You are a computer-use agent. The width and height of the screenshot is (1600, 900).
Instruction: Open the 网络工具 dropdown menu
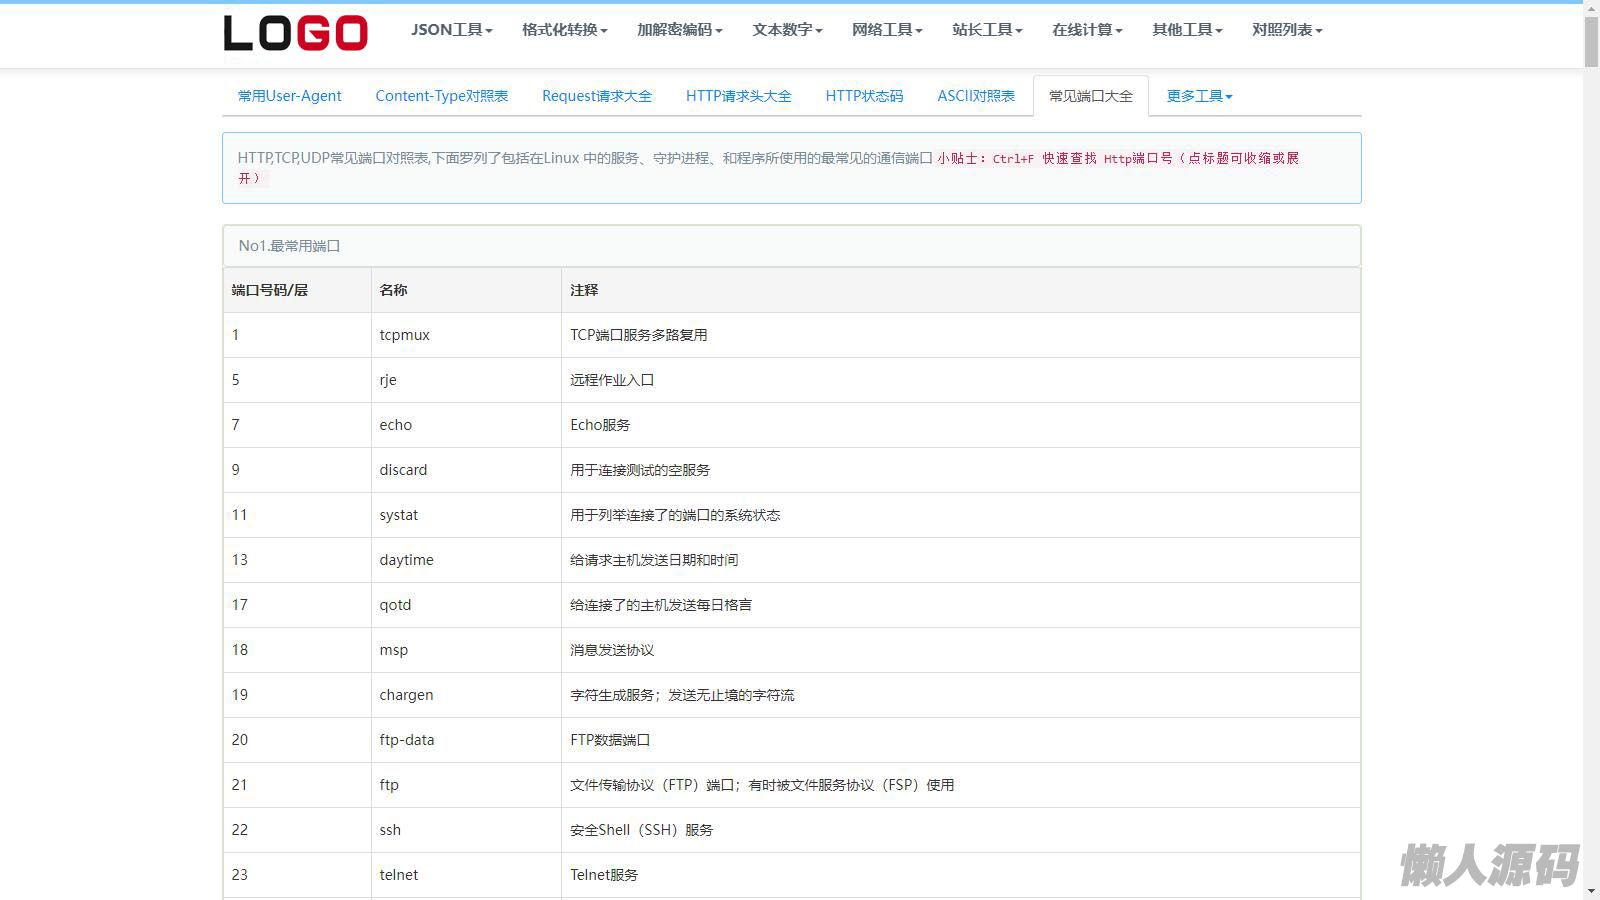pyautogui.click(x=887, y=30)
